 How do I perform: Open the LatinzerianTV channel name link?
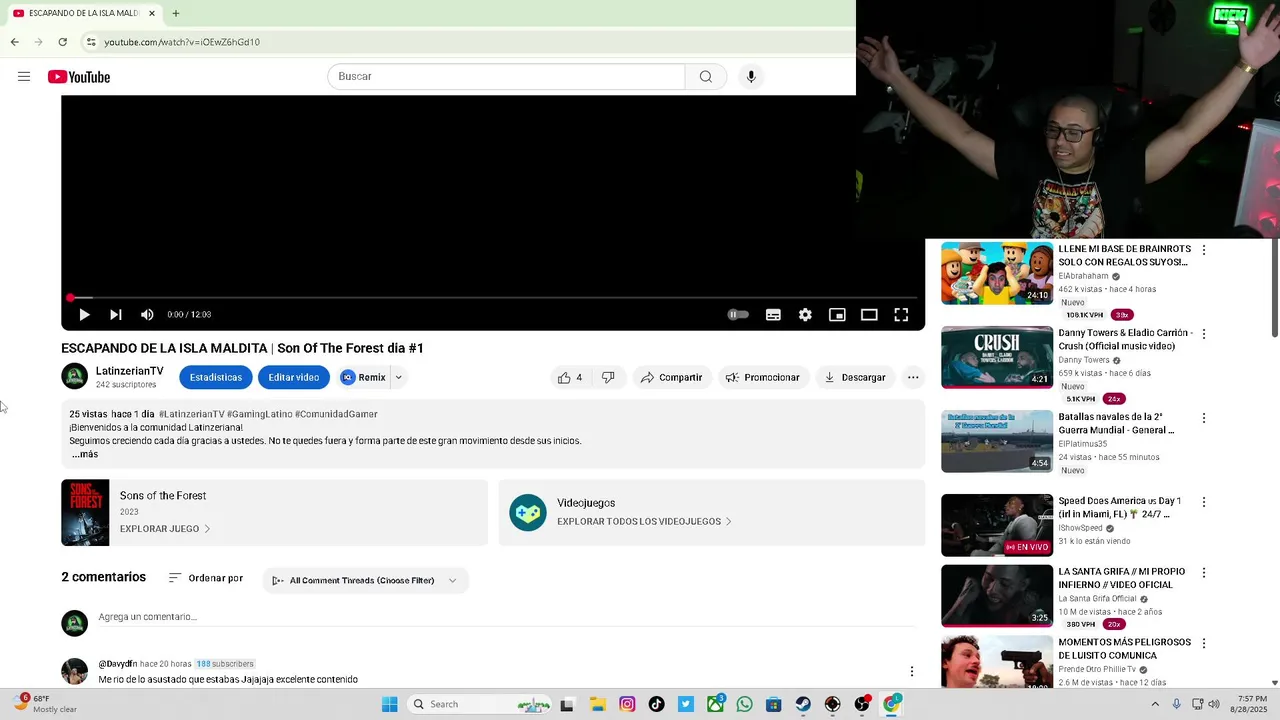tap(129, 371)
